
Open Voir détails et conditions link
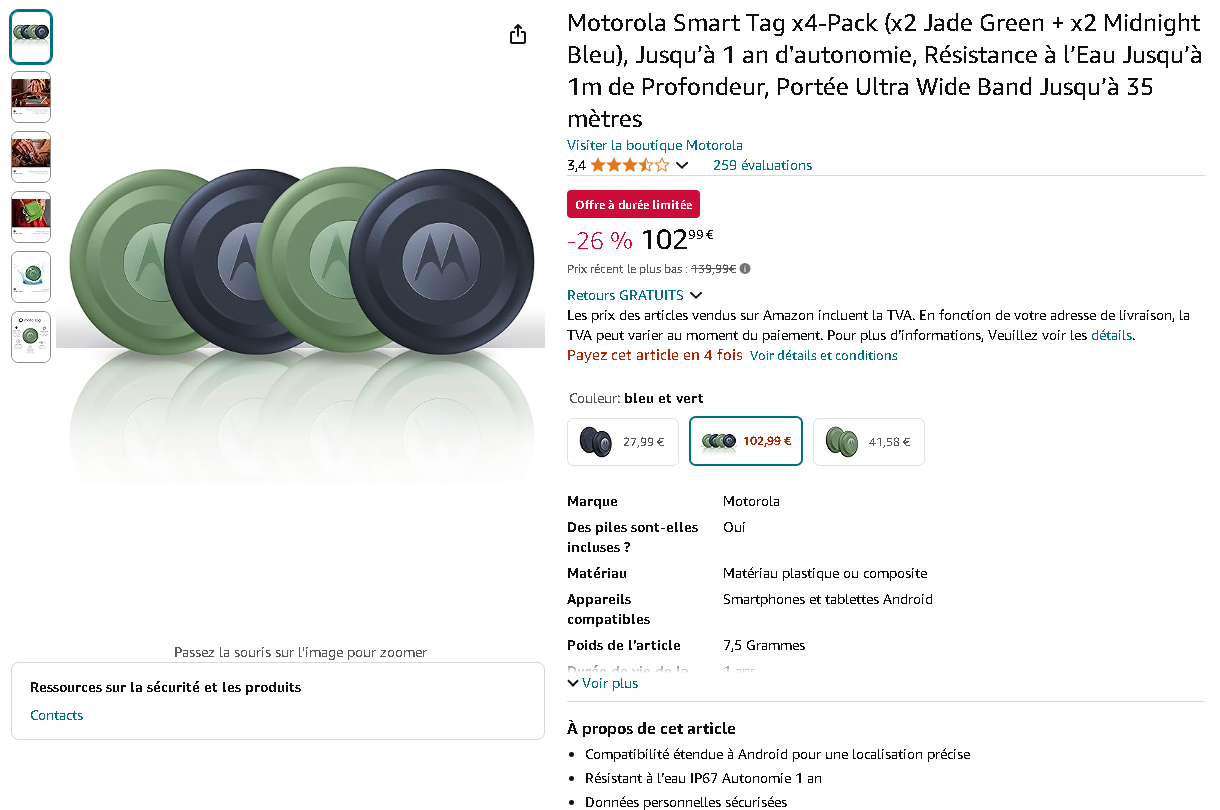(x=823, y=355)
